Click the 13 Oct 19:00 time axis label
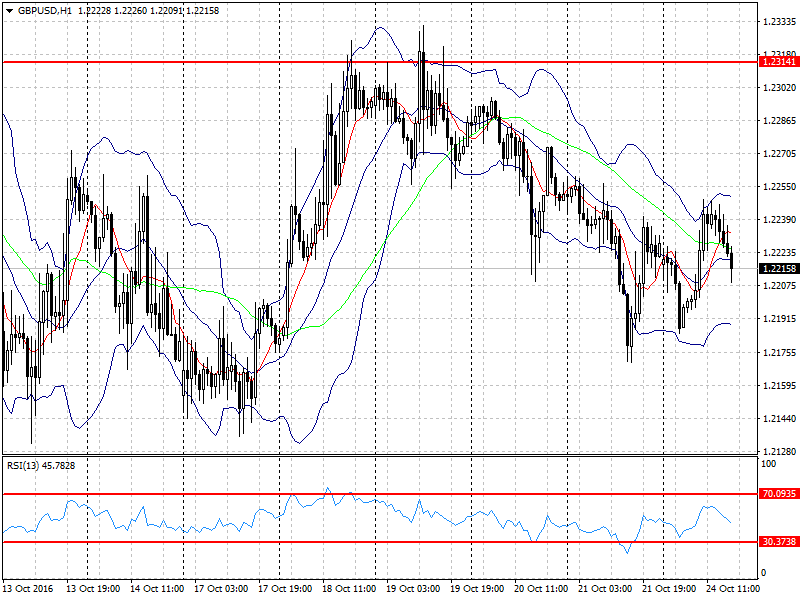Screen dimensions: 800x600 tap(93, 588)
